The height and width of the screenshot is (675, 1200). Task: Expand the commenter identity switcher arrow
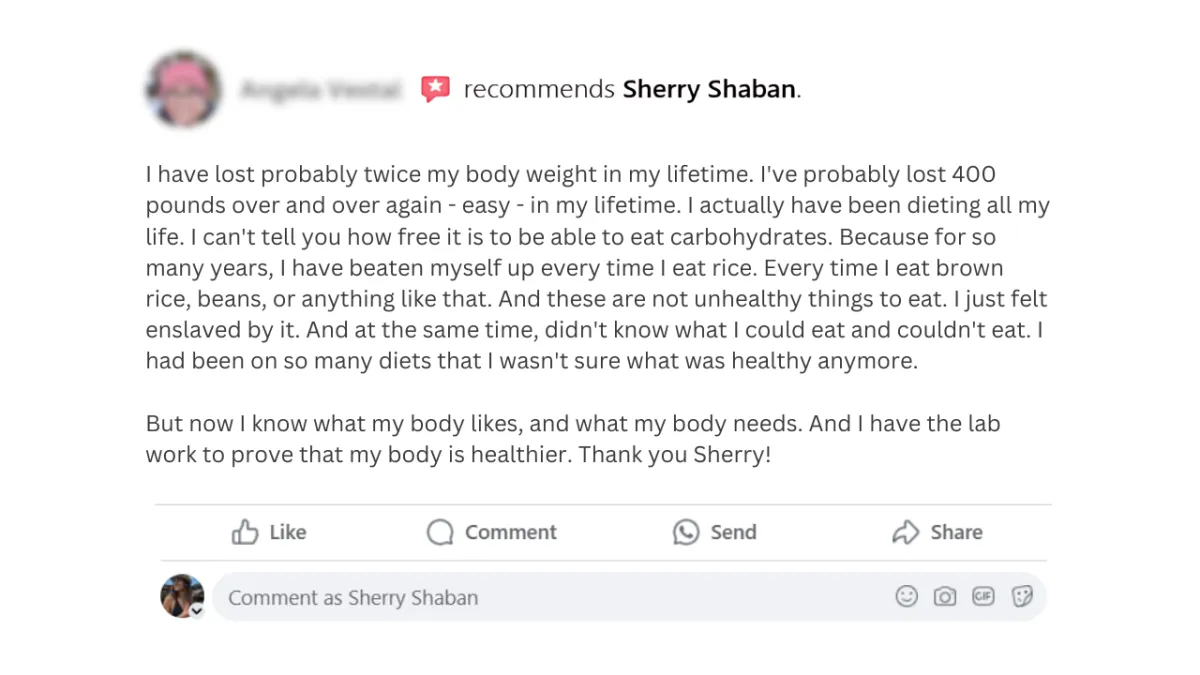pos(198,611)
